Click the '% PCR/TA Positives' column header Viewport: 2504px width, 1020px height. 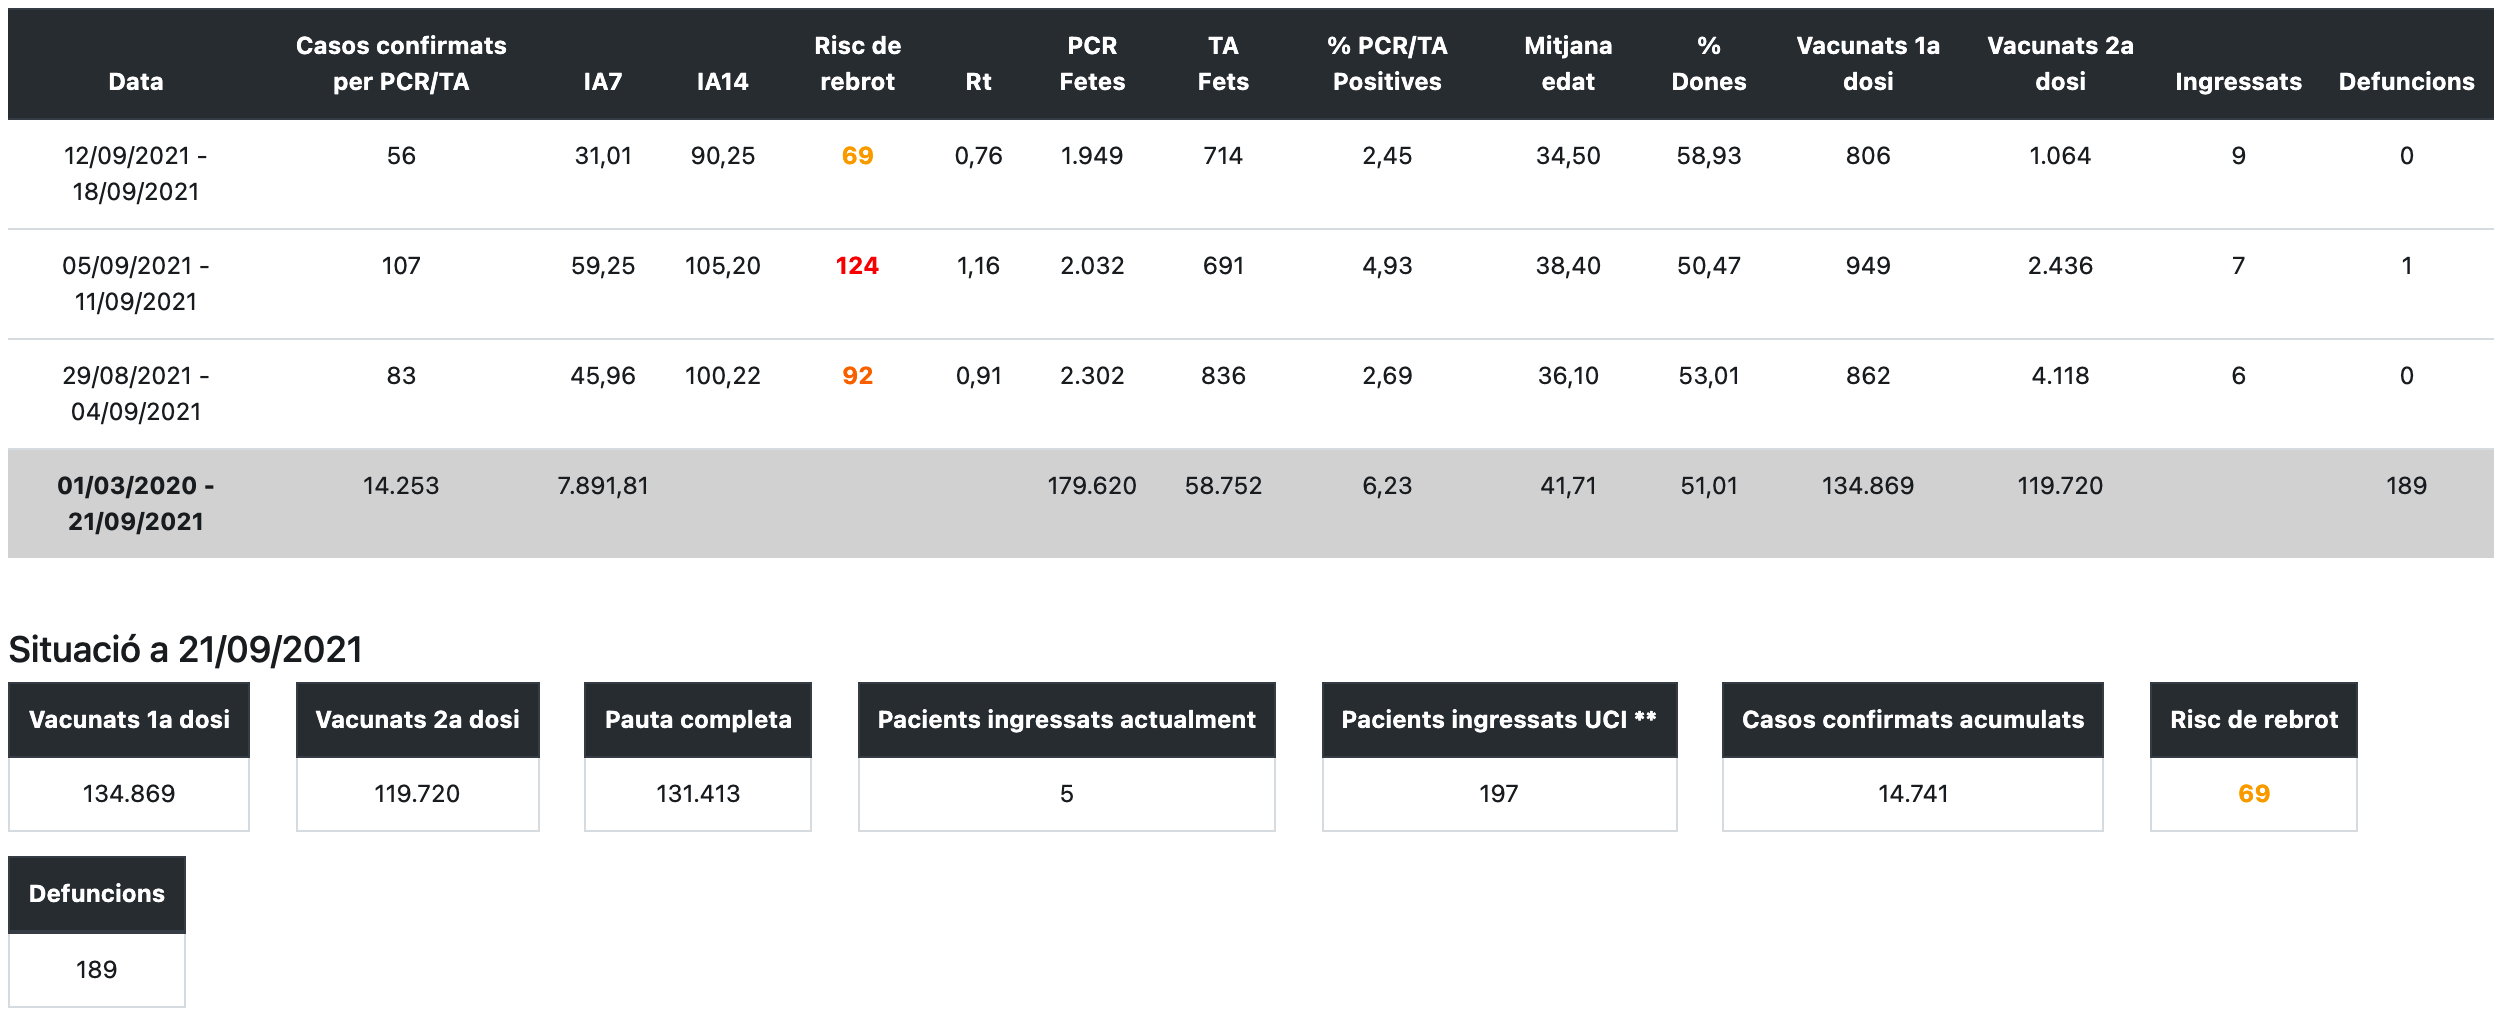click(1386, 64)
